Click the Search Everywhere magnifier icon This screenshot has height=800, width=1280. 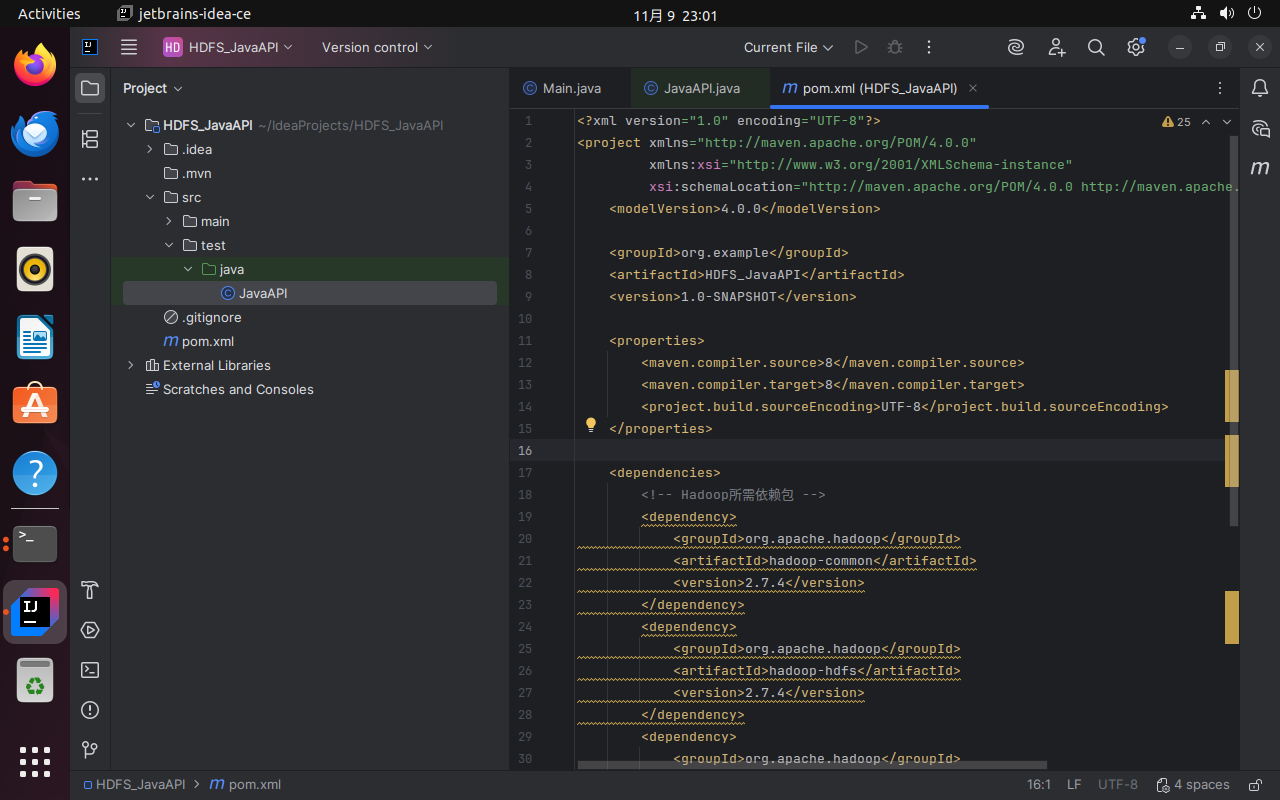[1096, 47]
